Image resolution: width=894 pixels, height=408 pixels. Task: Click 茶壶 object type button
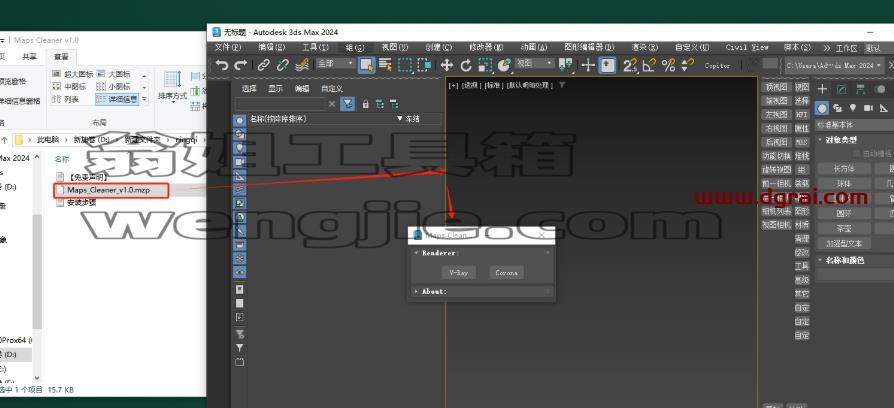point(844,228)
